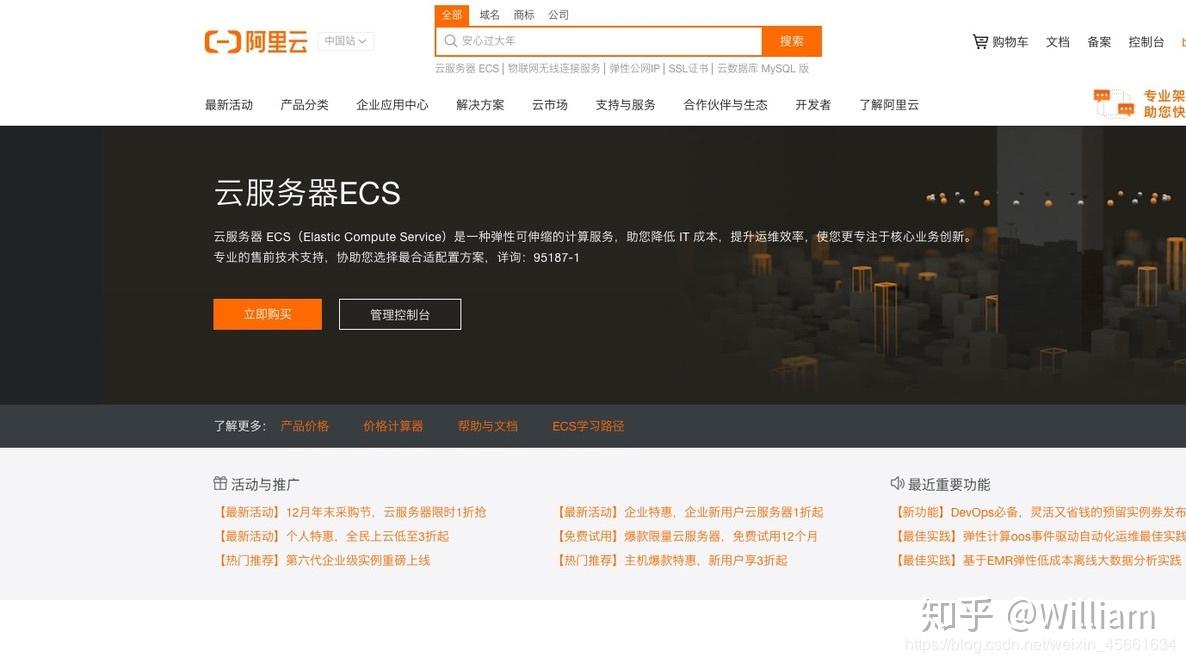Open the 开发者 menu
This screenshot has height=663, width=1186.
(812, 105)
